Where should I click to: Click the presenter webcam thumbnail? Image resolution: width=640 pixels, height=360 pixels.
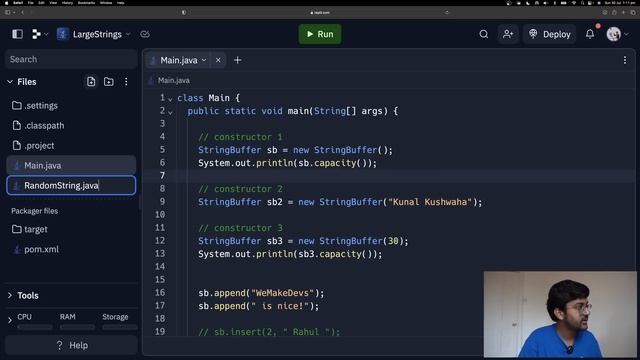tap(560, 314)
